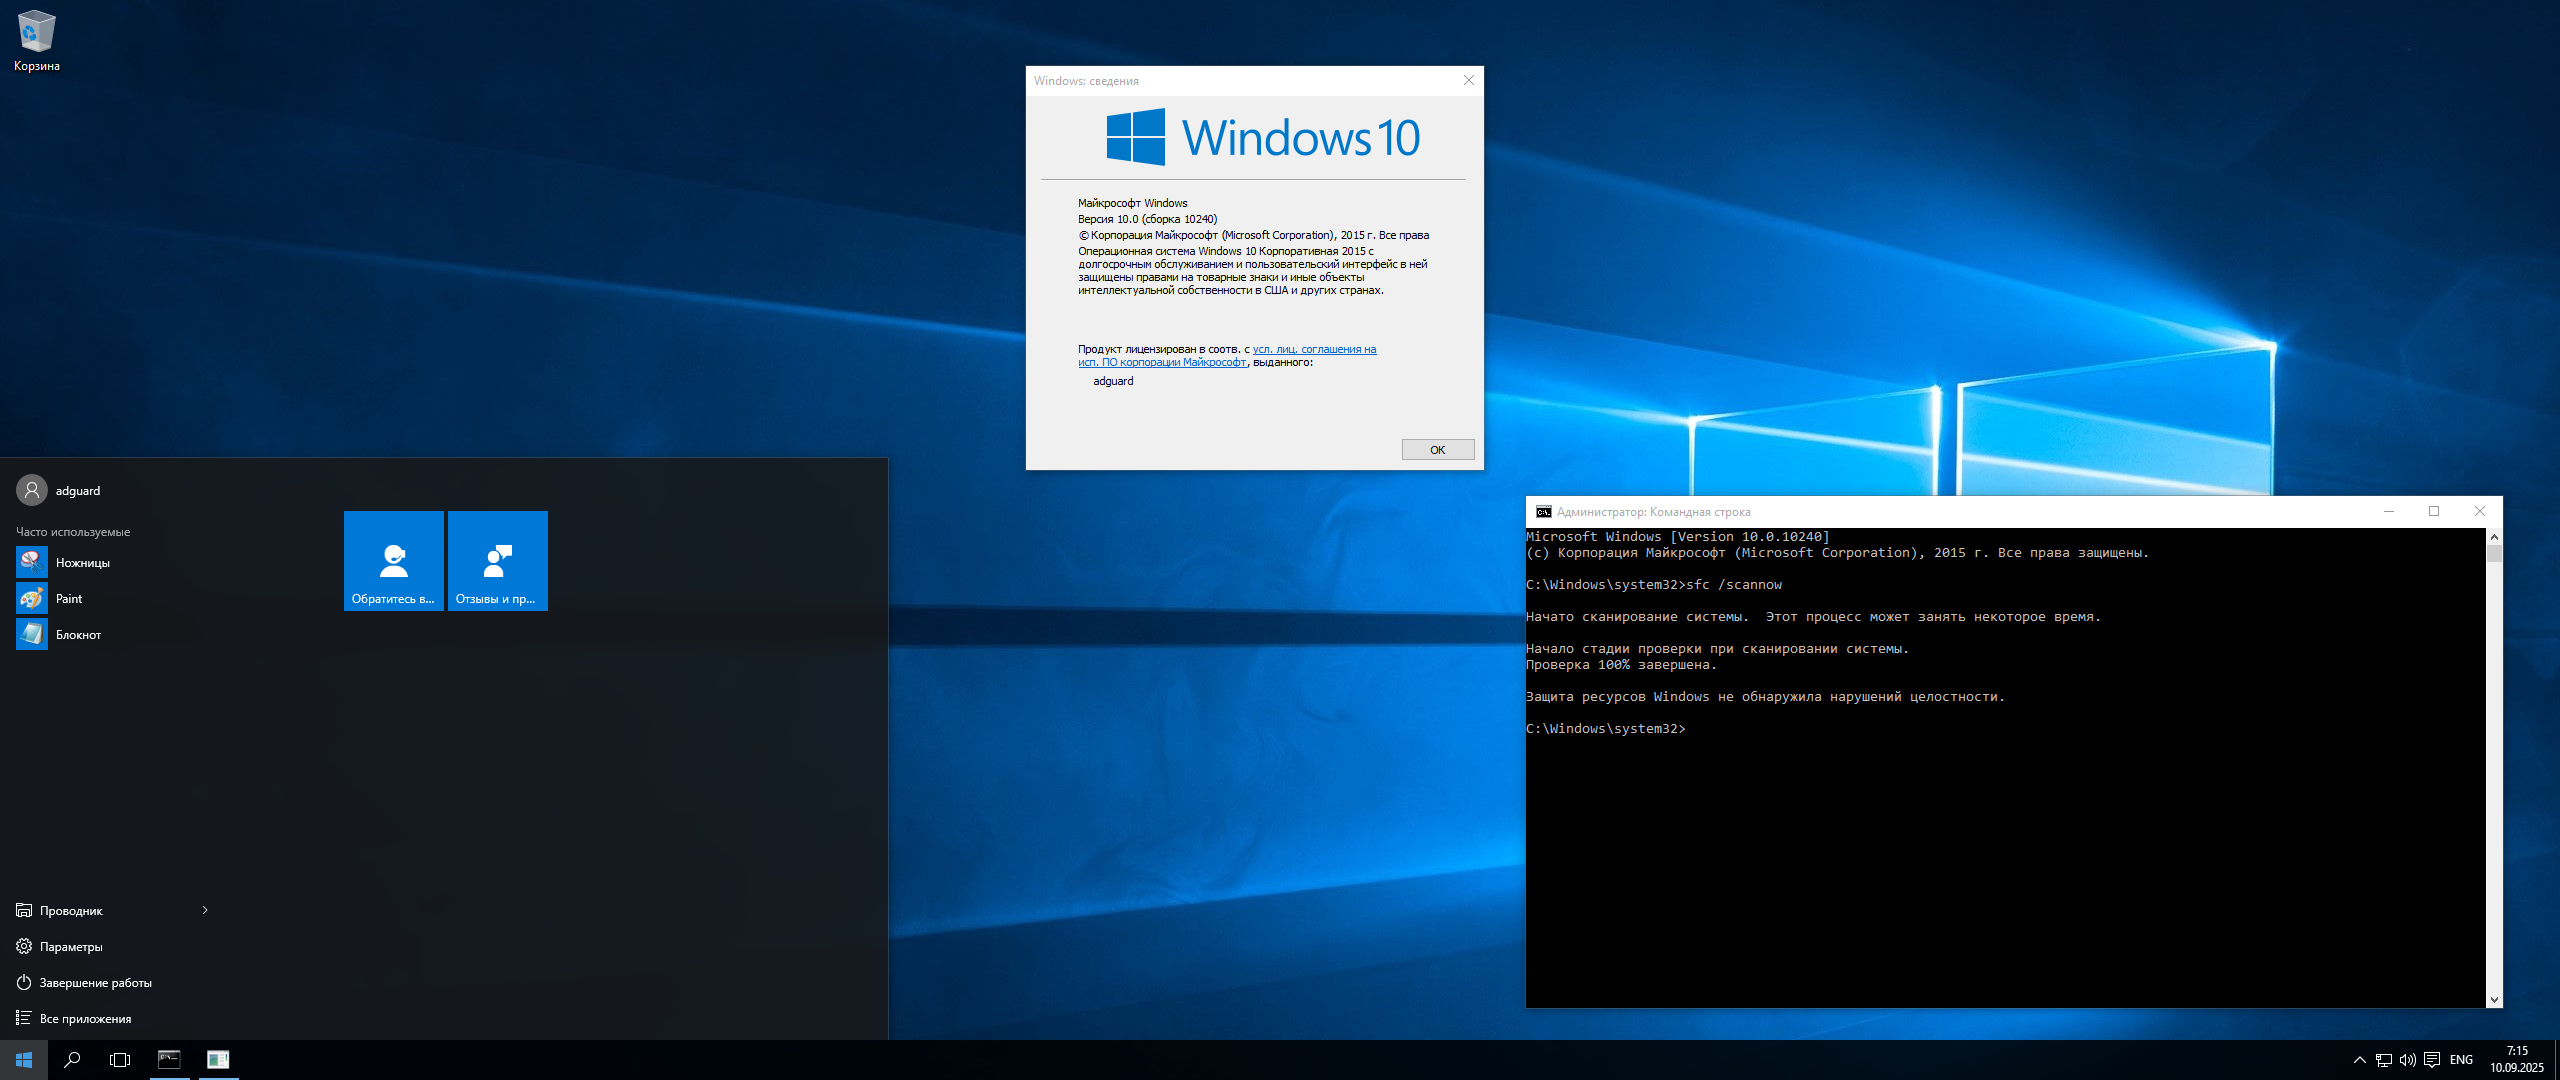Screen dimensions: 2560x1080
Task: Open taskbar clock and date flyout
Action: pos(2517,1060)
